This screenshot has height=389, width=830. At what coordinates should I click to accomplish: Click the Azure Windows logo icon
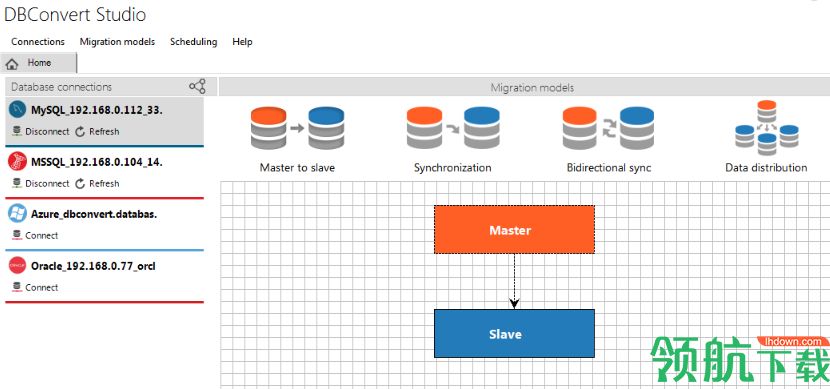tap(17, 213)
